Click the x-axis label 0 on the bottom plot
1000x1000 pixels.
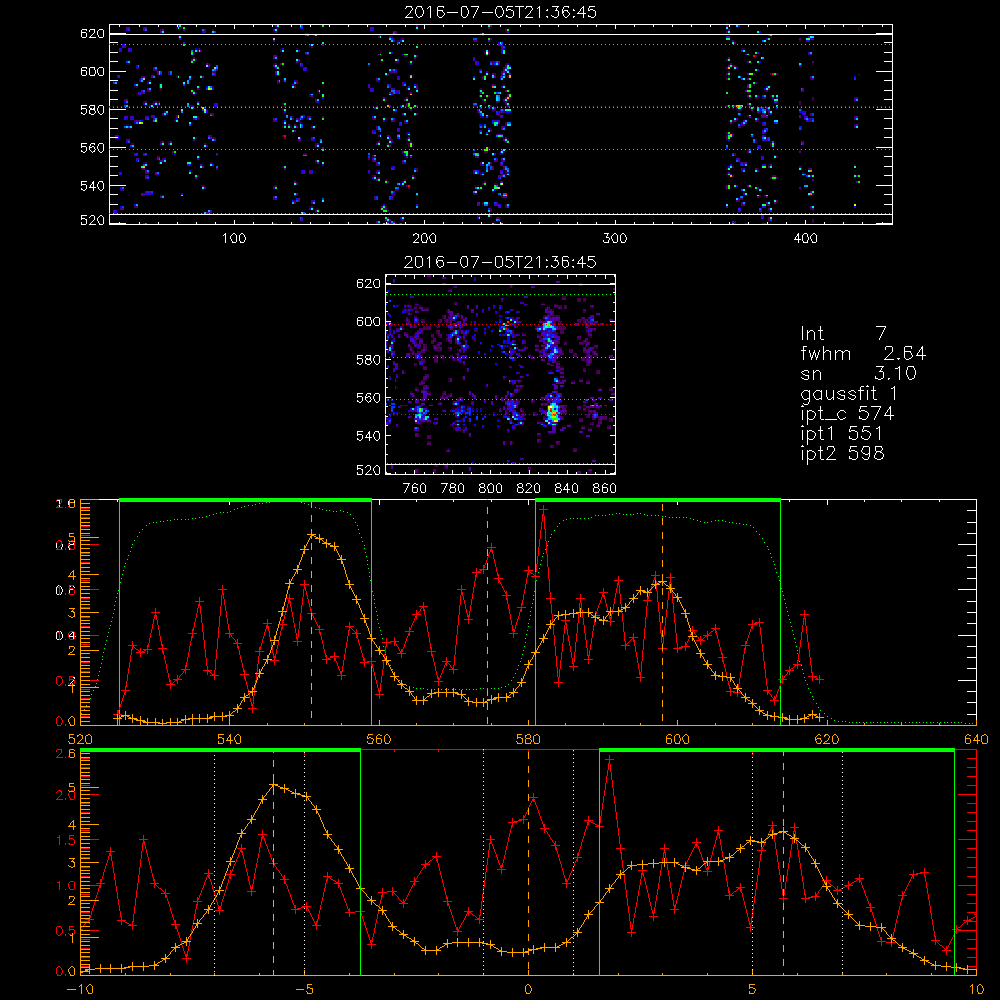[x=528, y=989]
